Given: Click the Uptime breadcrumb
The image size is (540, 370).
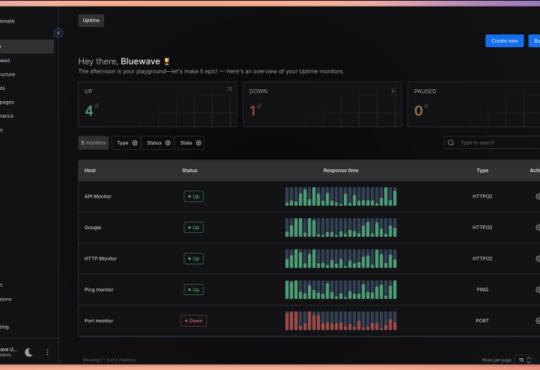Looking at the screenshot, I should pyautogui.click(x=91, y=20).
